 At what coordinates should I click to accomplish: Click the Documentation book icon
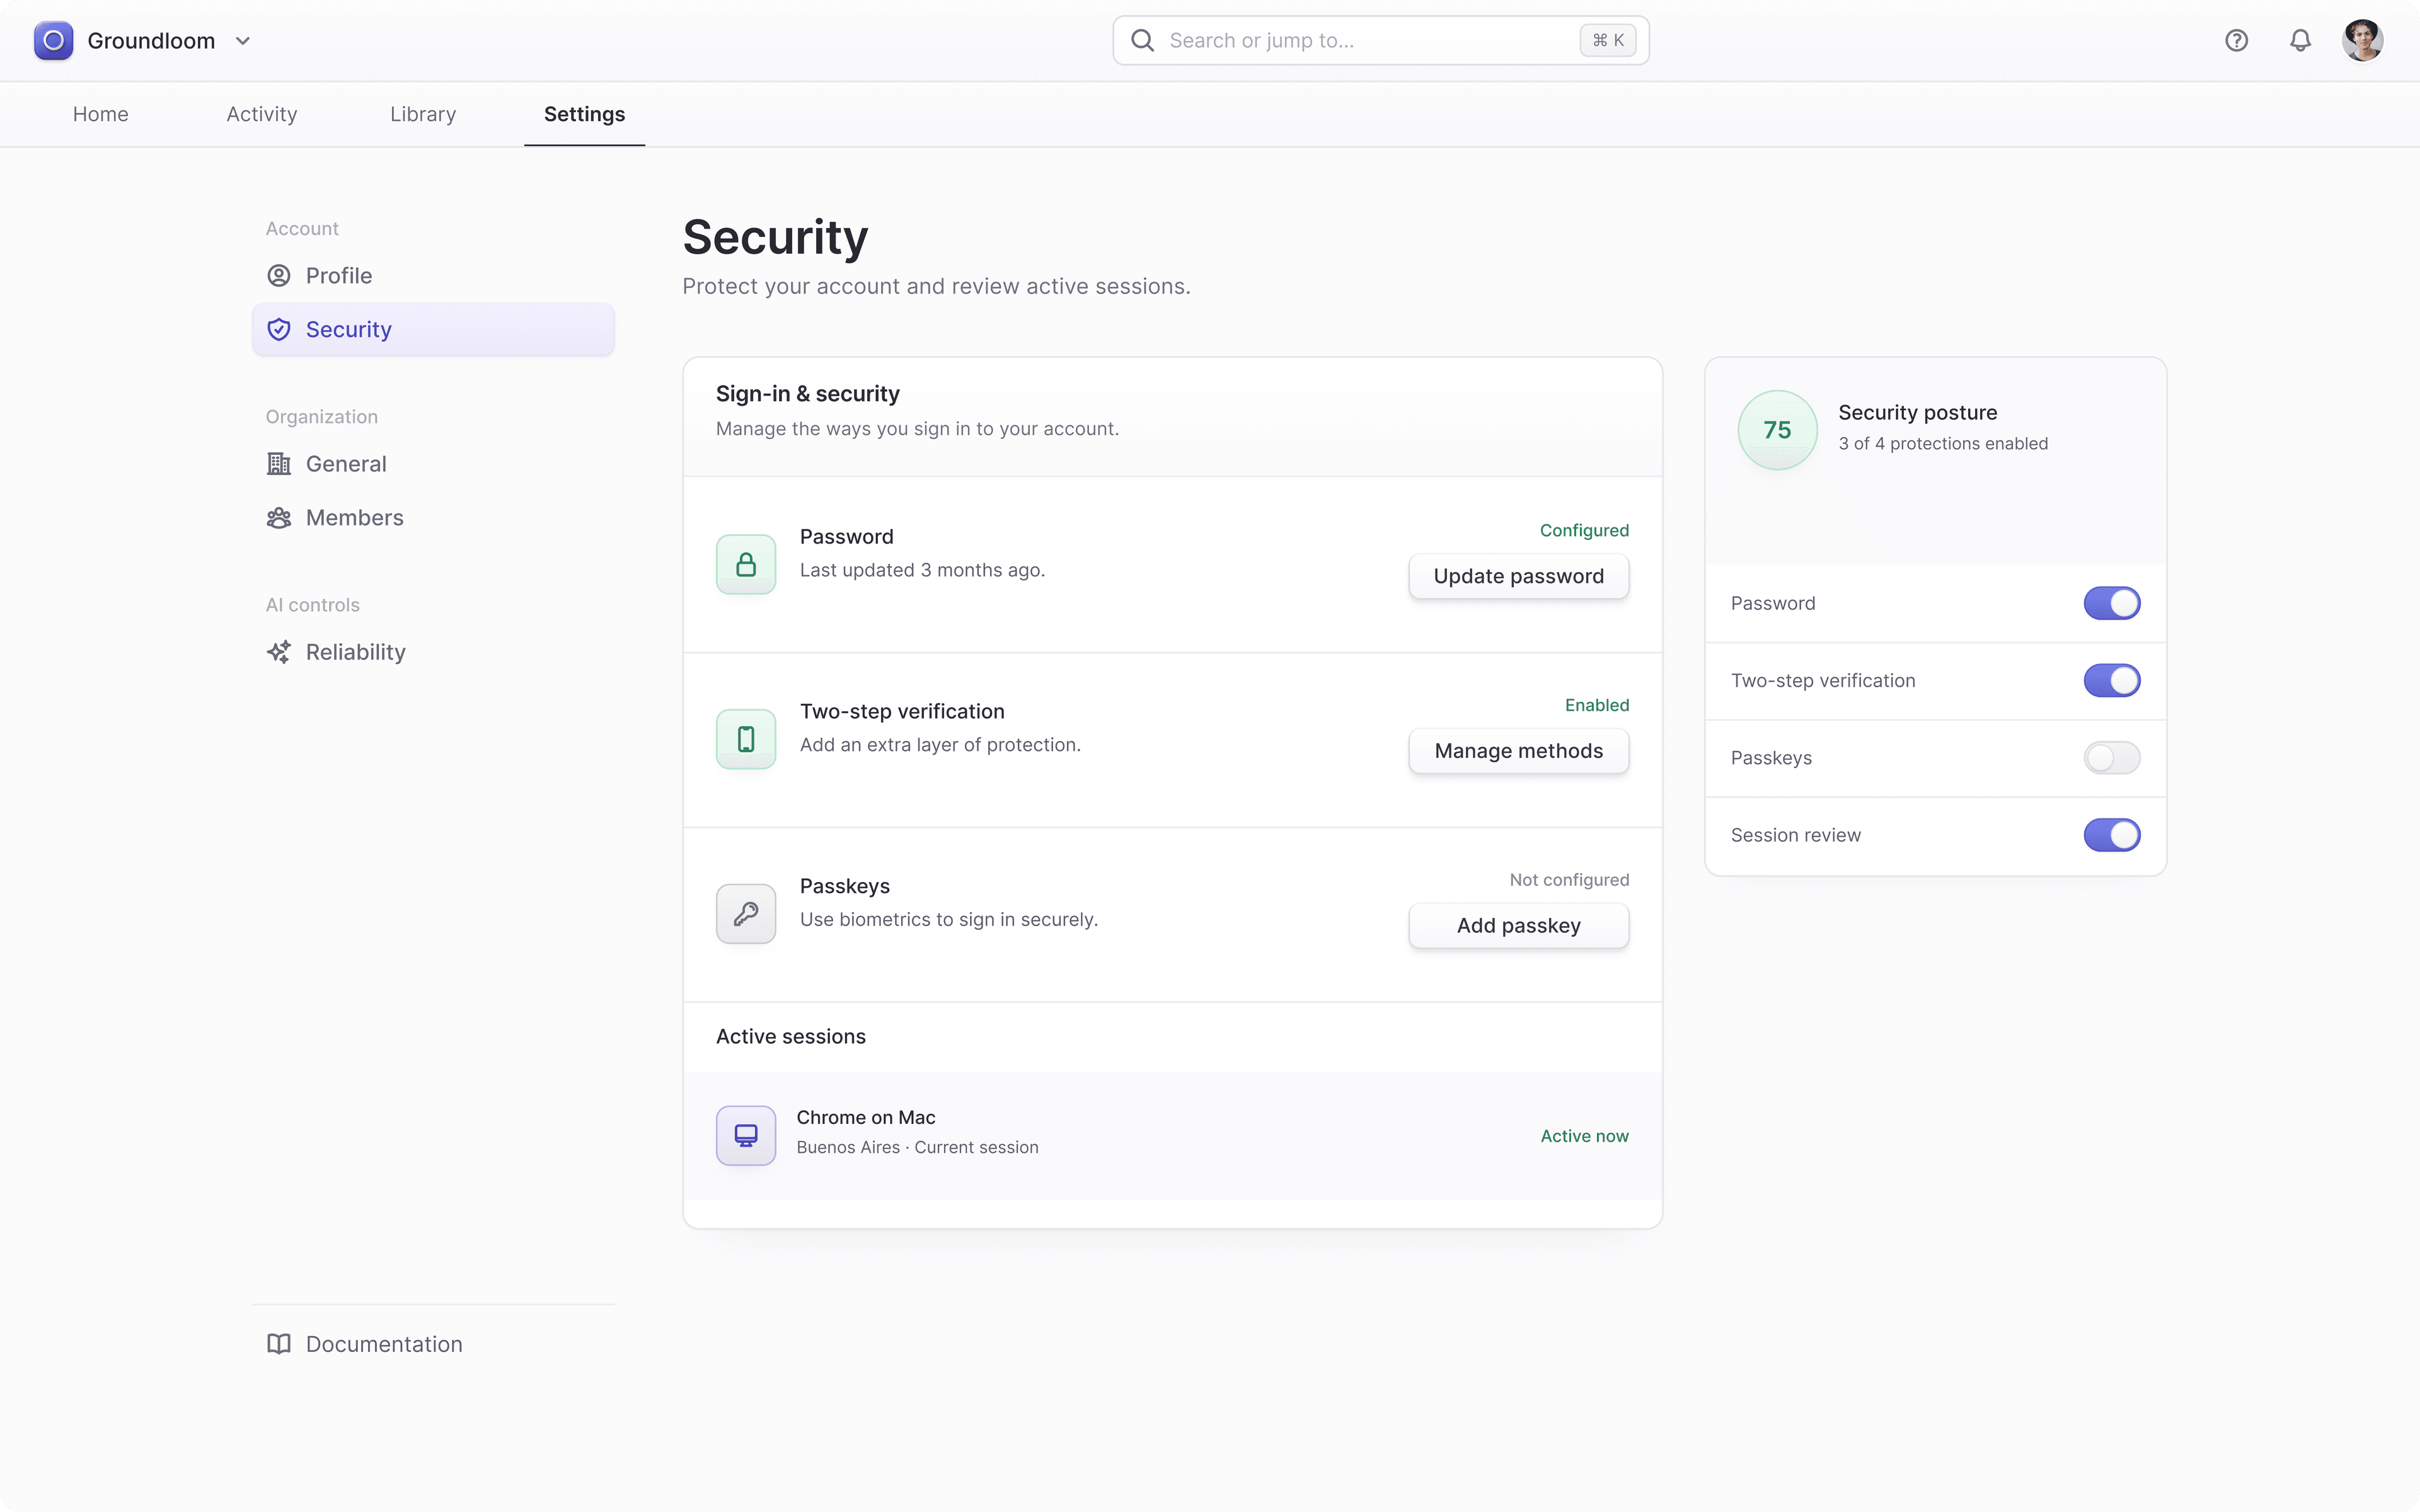(279, 1344)
